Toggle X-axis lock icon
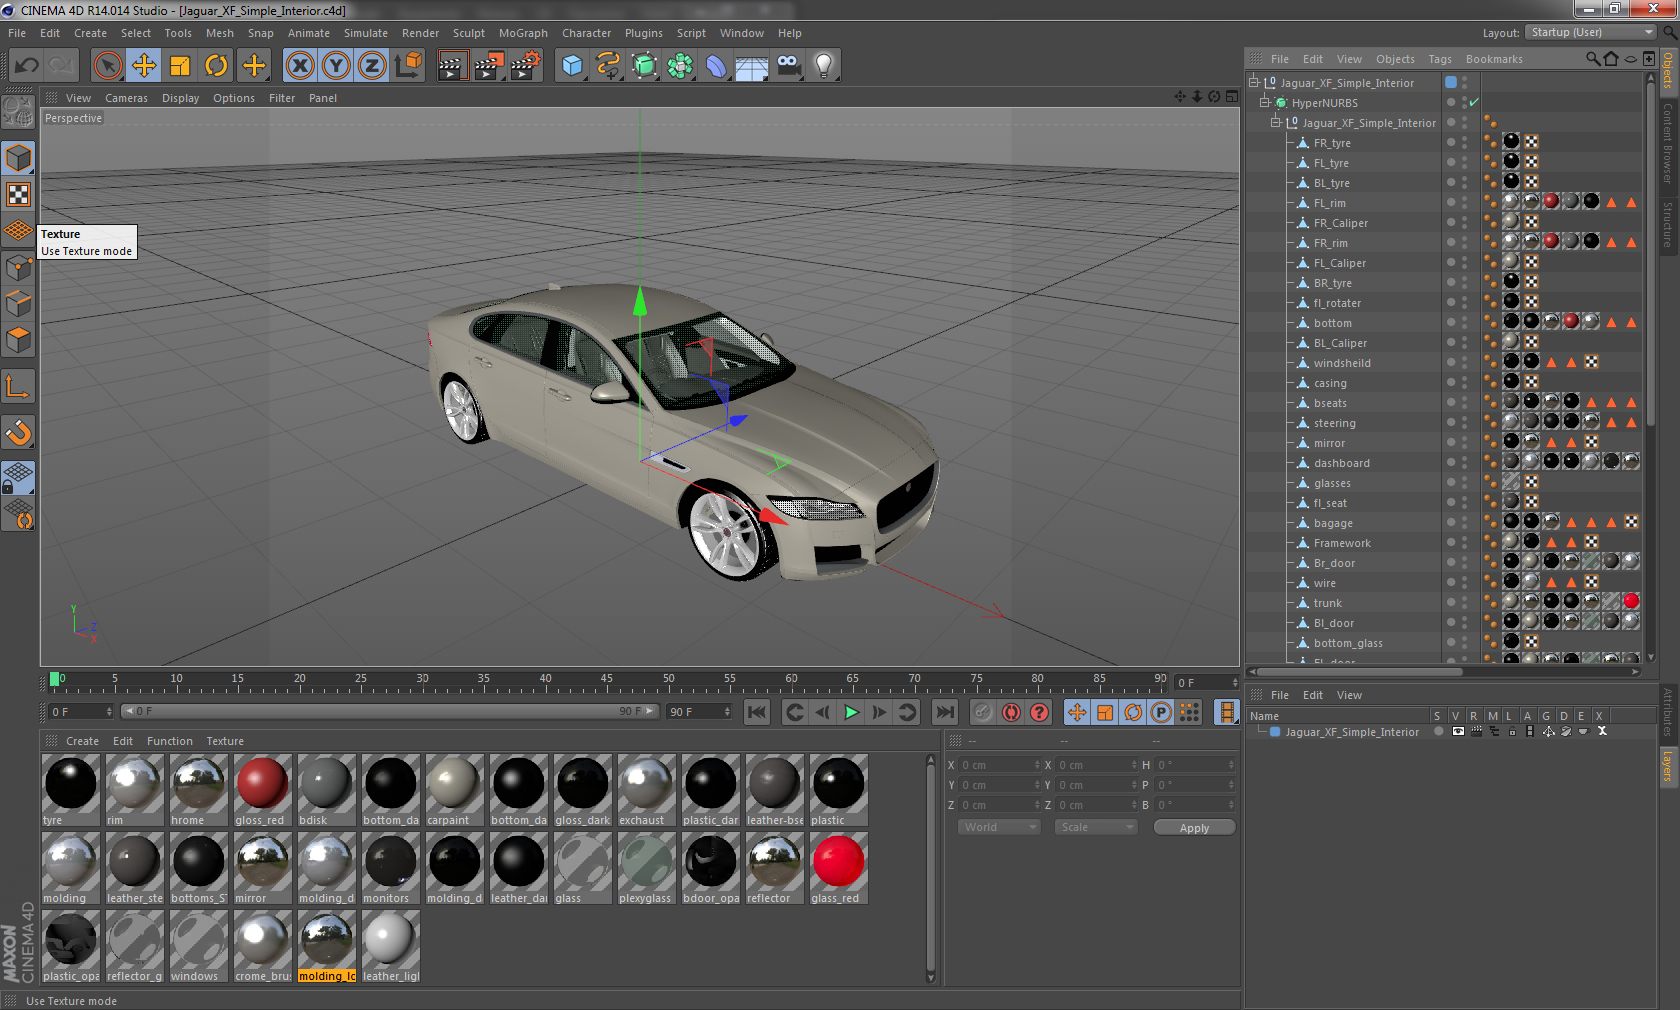The width and height of the screenshot is (1680, 1010). [x=300, y=66]
